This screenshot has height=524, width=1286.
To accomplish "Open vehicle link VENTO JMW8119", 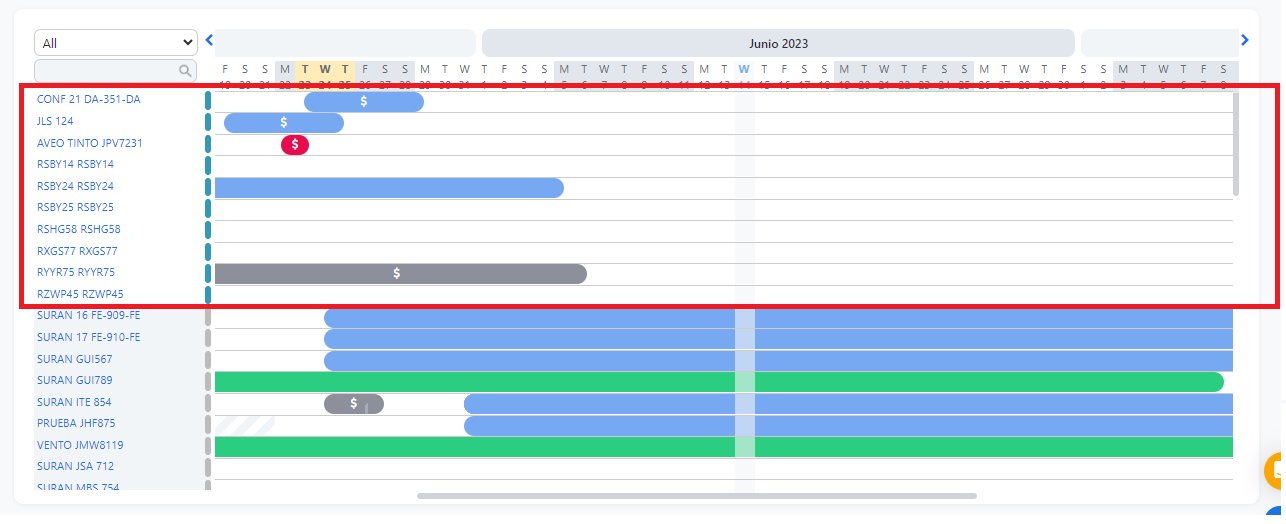I will click(x=80, y=445).
